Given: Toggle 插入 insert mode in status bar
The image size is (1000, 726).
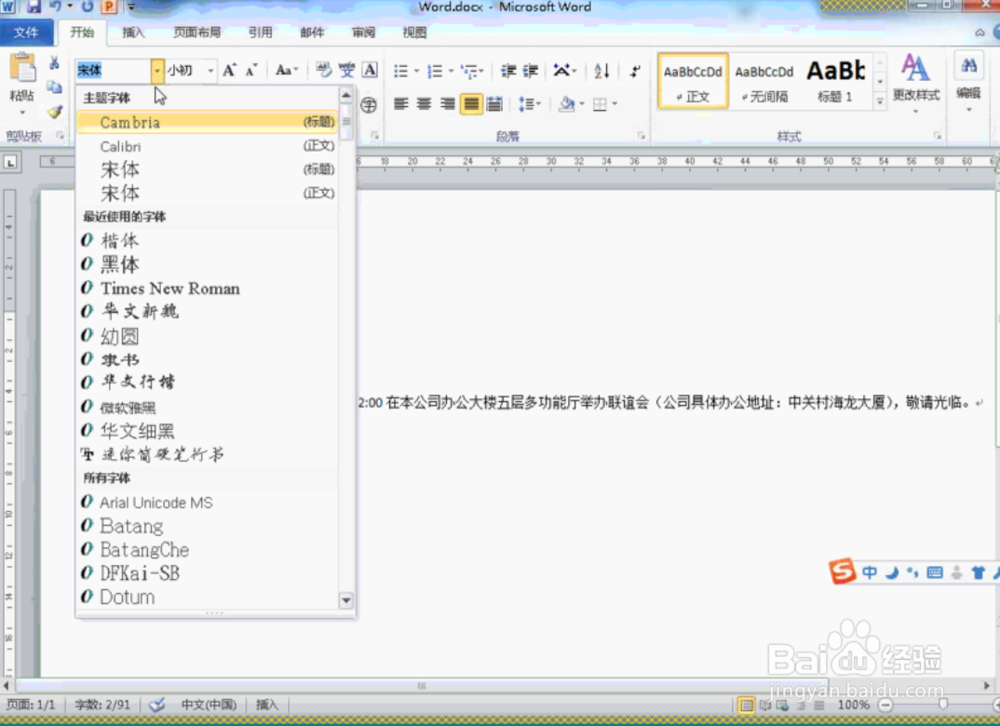Looking at the screenshot, I should (267, 704).
